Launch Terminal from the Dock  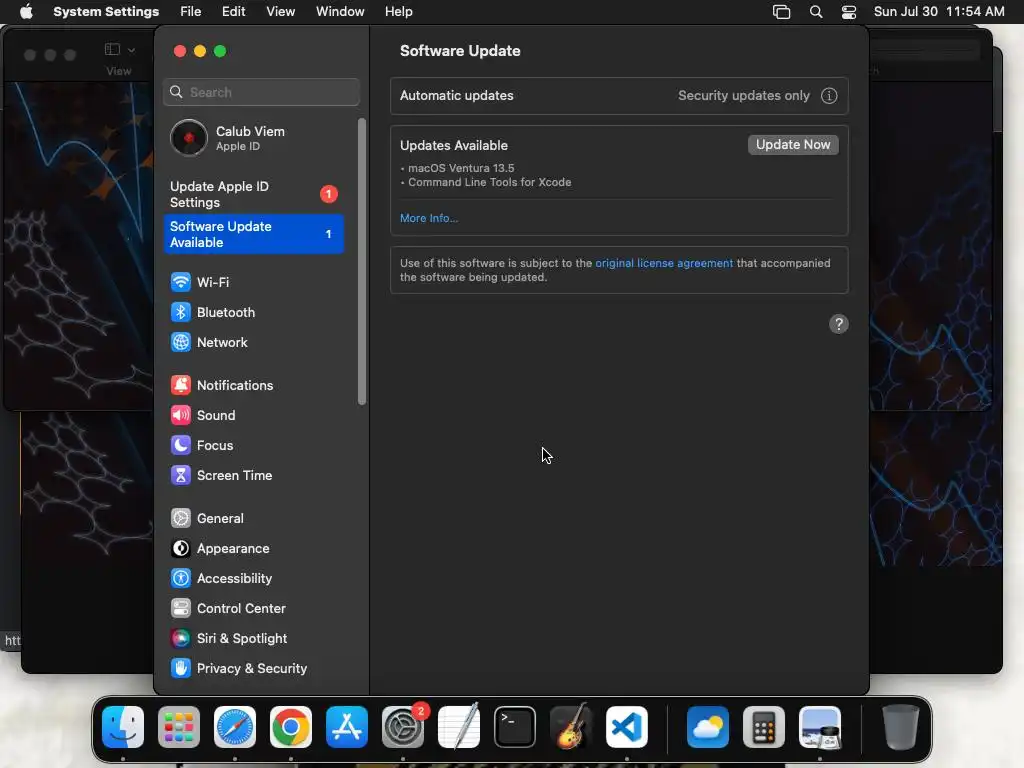515,727
